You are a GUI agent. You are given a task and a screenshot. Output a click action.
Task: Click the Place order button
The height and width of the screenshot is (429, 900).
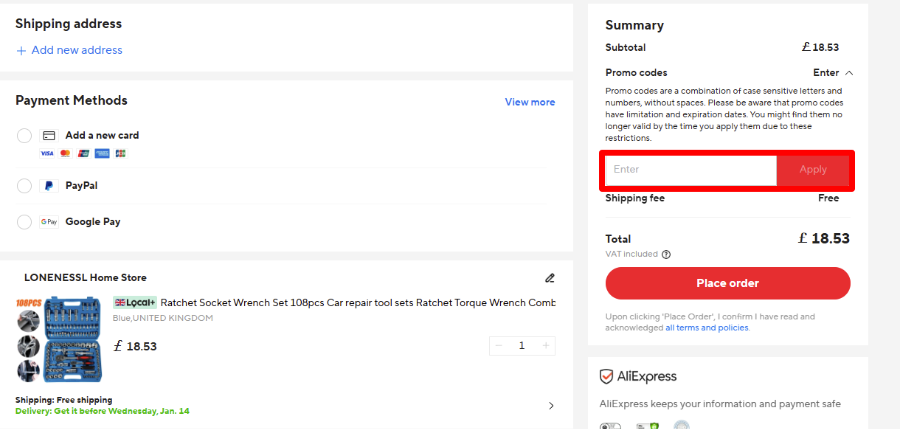728,283
